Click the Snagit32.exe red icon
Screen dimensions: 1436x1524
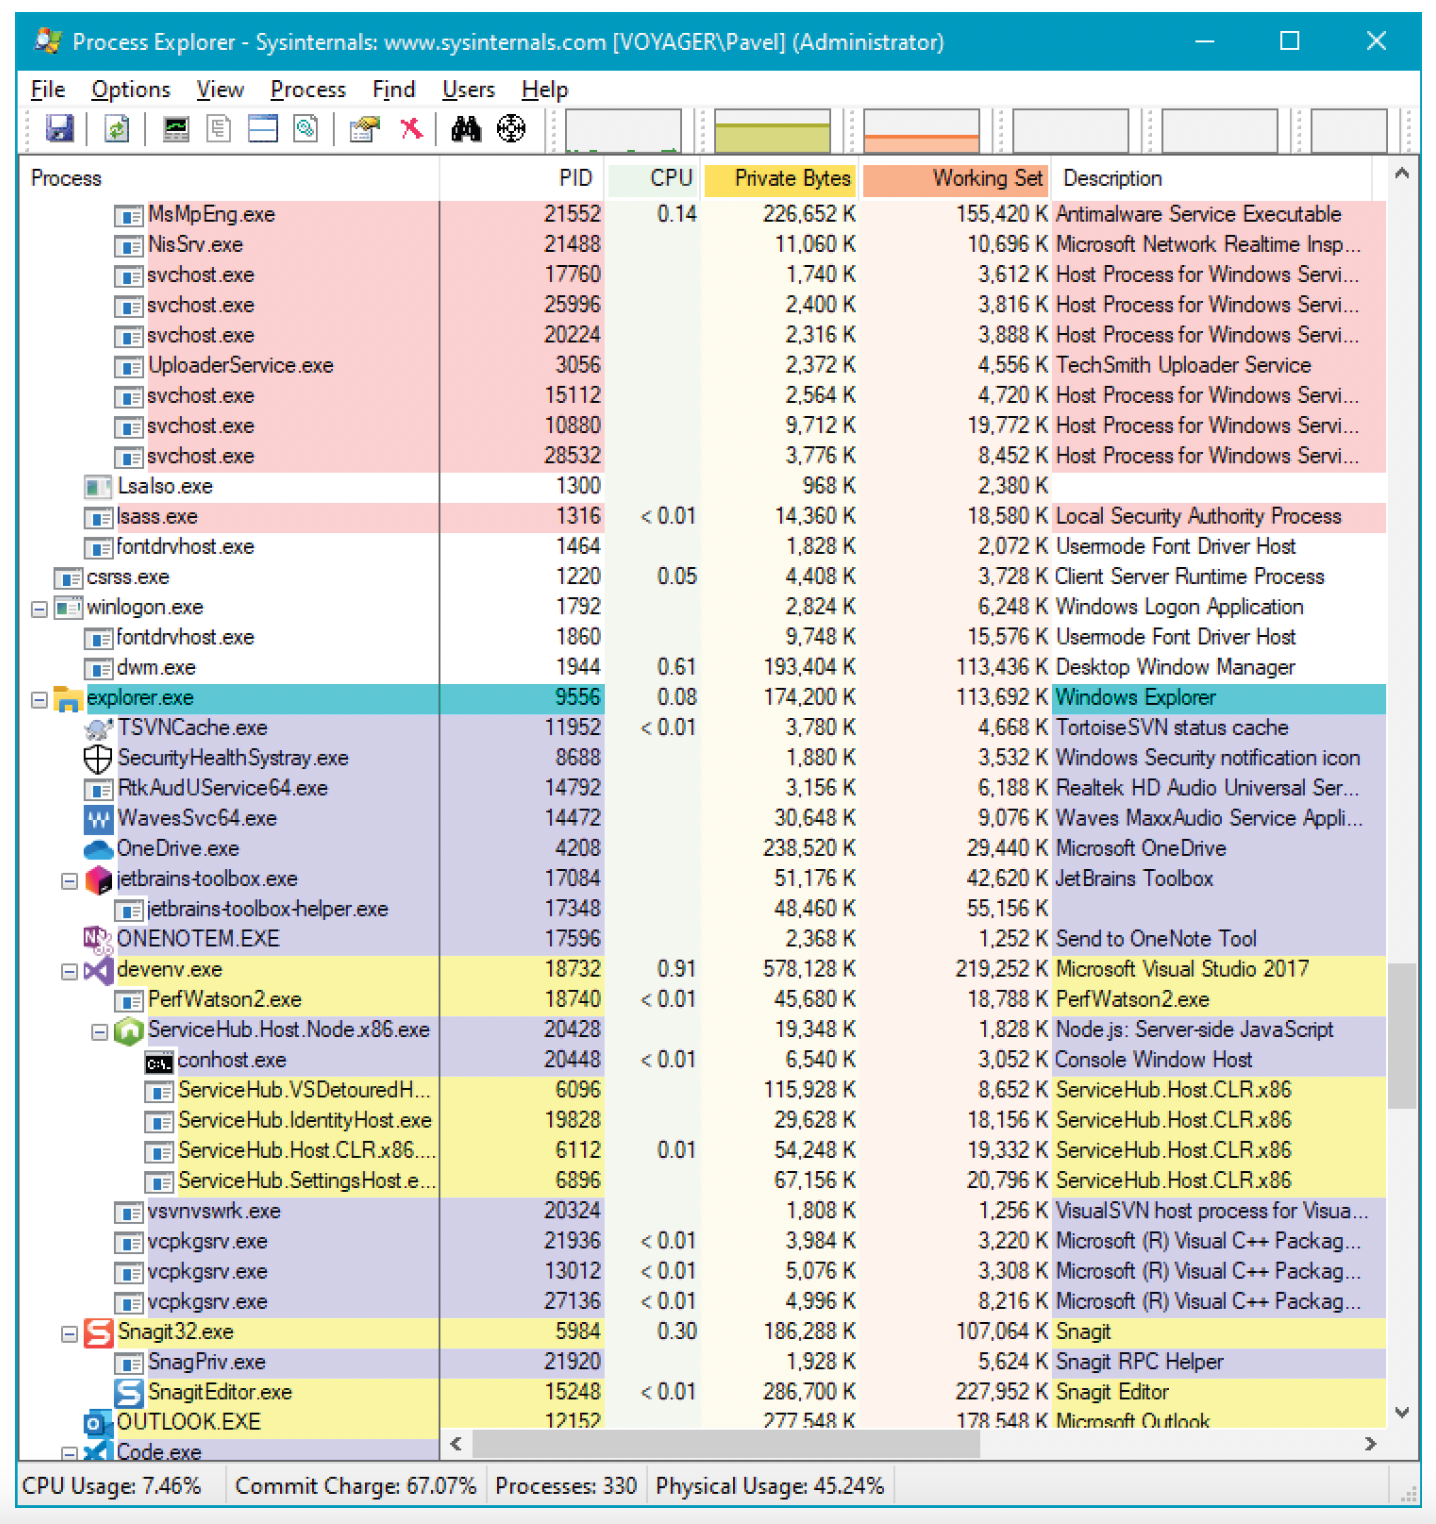[98, 1333]
